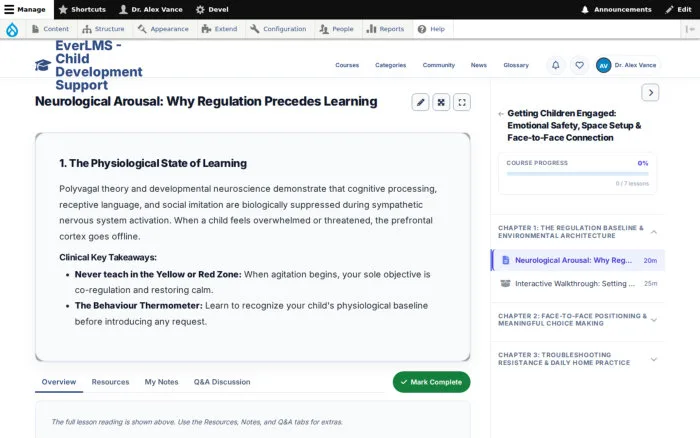Viewport: 700px width, 438px height.
Task: Expand Chapter 2 Face-to-Face Positioning section
Action: point(577,320)
